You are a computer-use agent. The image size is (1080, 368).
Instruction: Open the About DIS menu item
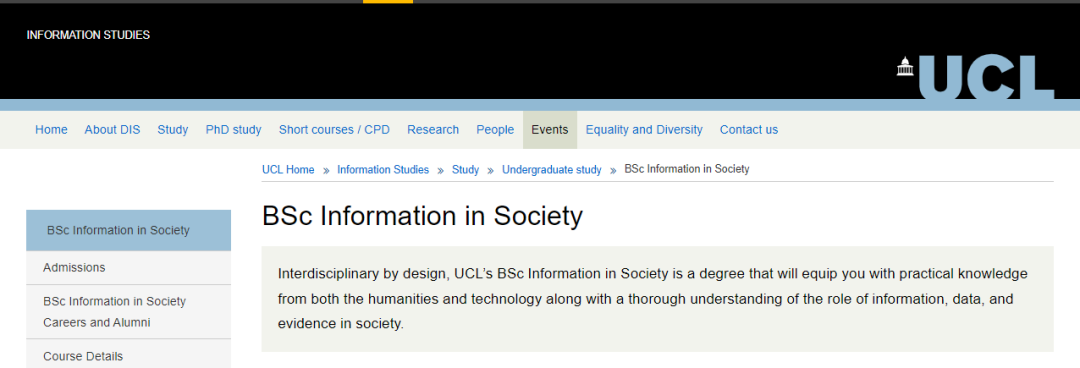(112, 130)
